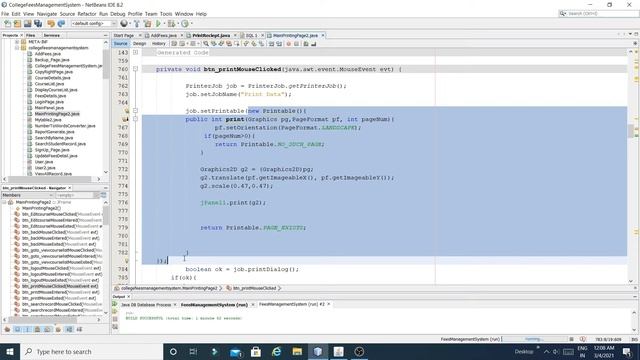Close the MainPrintingPage2.java tab
Screen dimensions: 640x360
pos(323,36)
